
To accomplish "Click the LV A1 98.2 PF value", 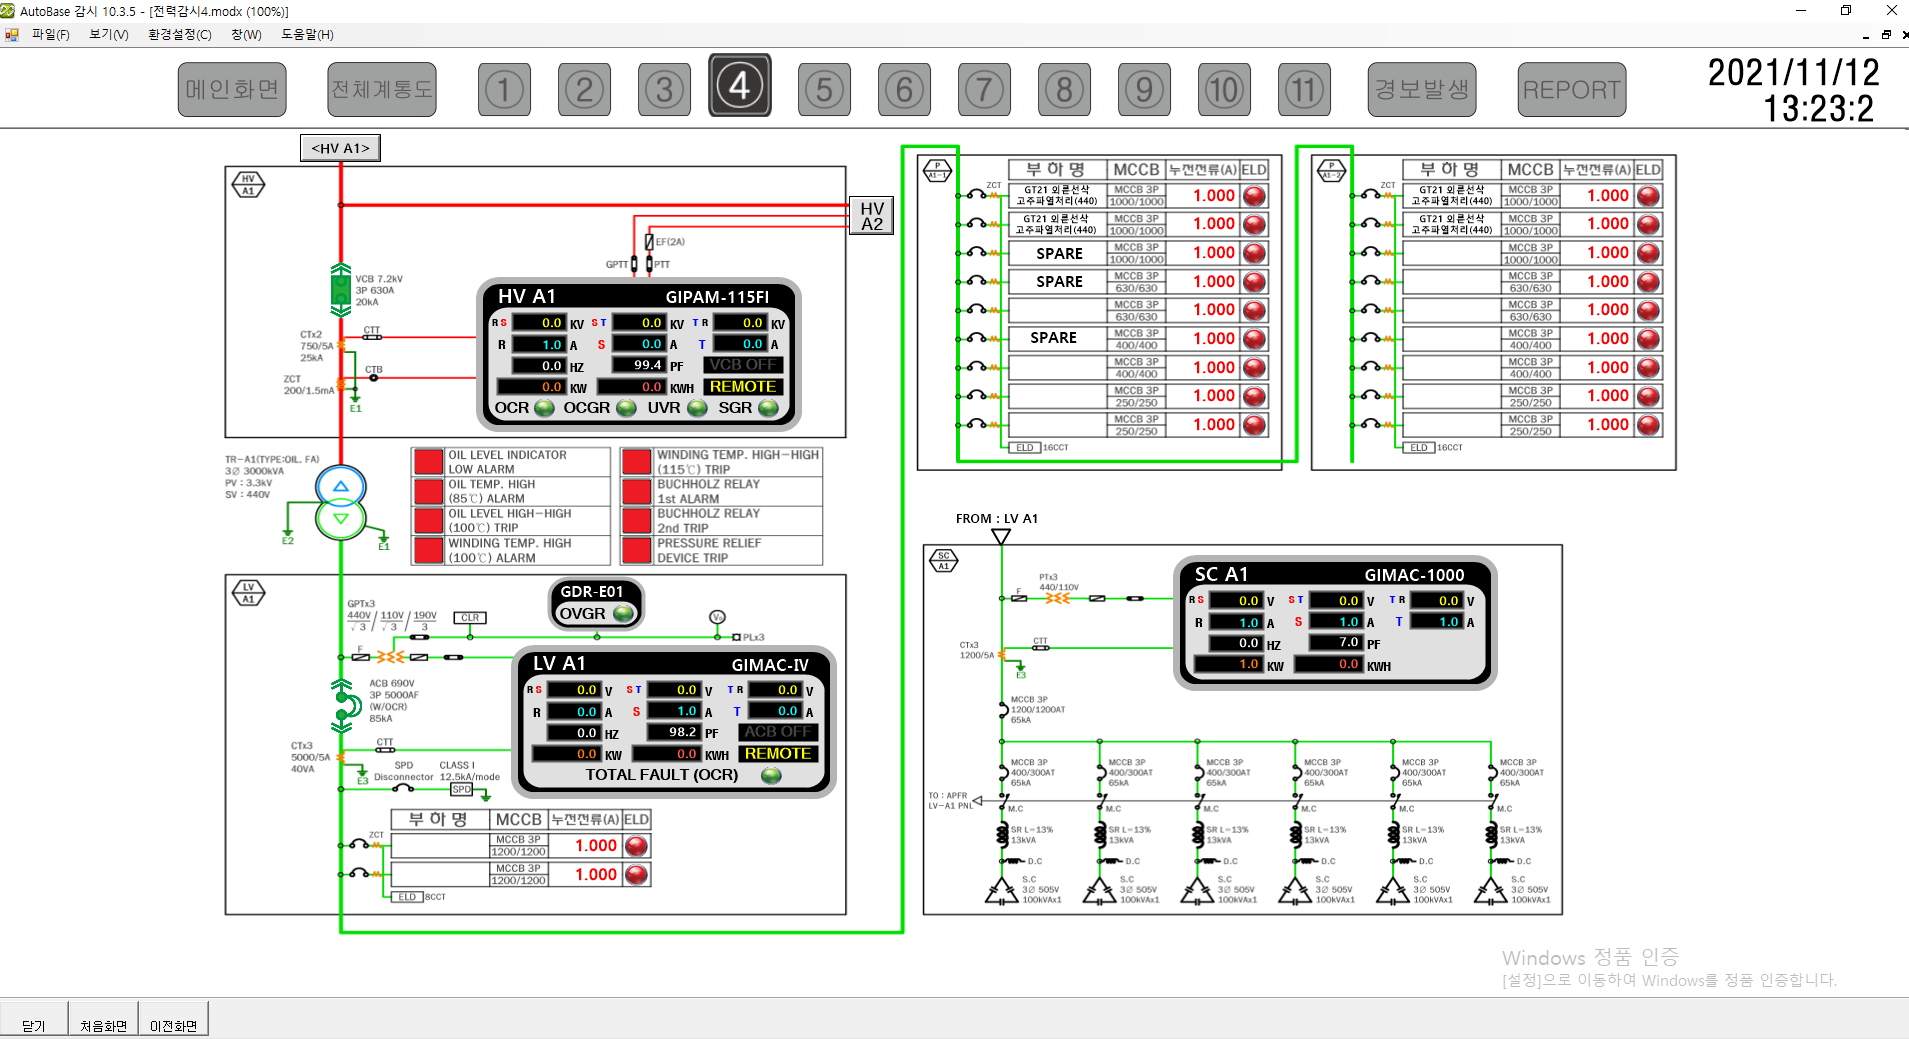I will coord(674,732).
